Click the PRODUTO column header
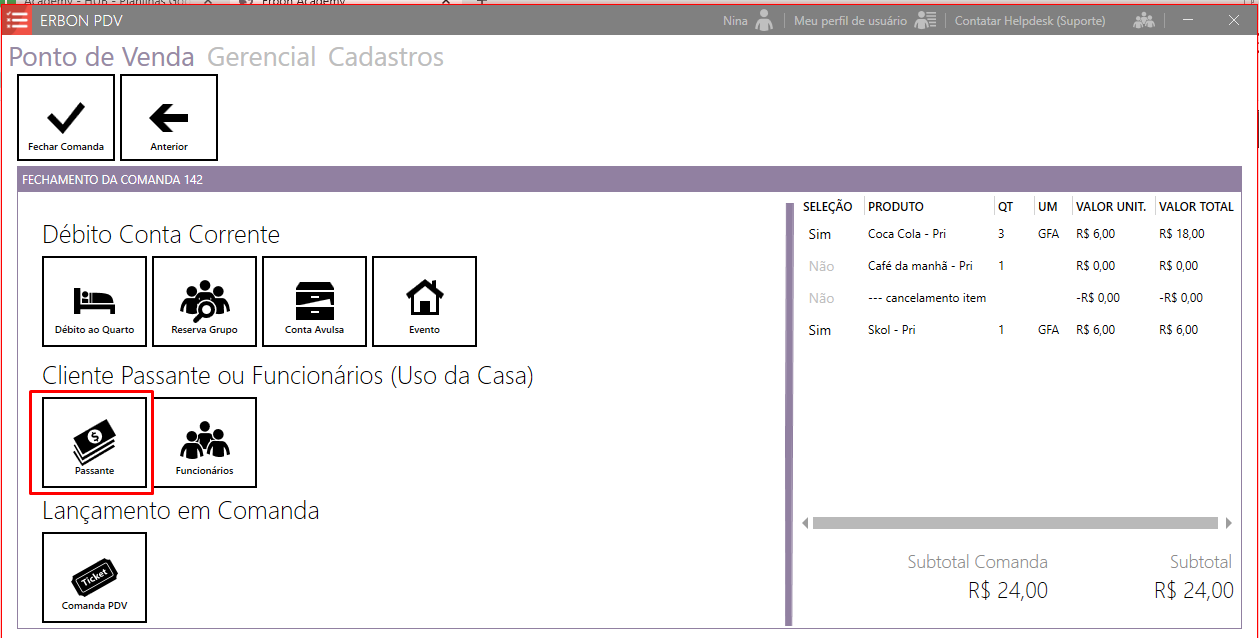The height and width of the screenshot is (638, 1259). (x=895, y=207)
